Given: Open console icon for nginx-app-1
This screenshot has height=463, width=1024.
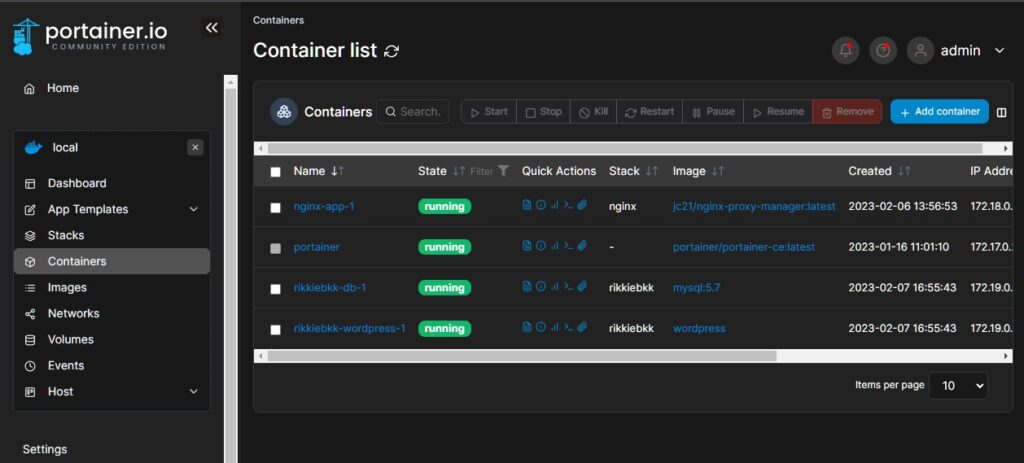Looking at the screenshot, I should tap(568, 205).
